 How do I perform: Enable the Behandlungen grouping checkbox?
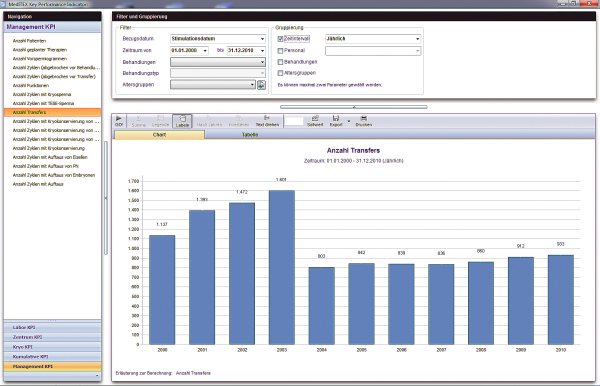pos(280,62)
